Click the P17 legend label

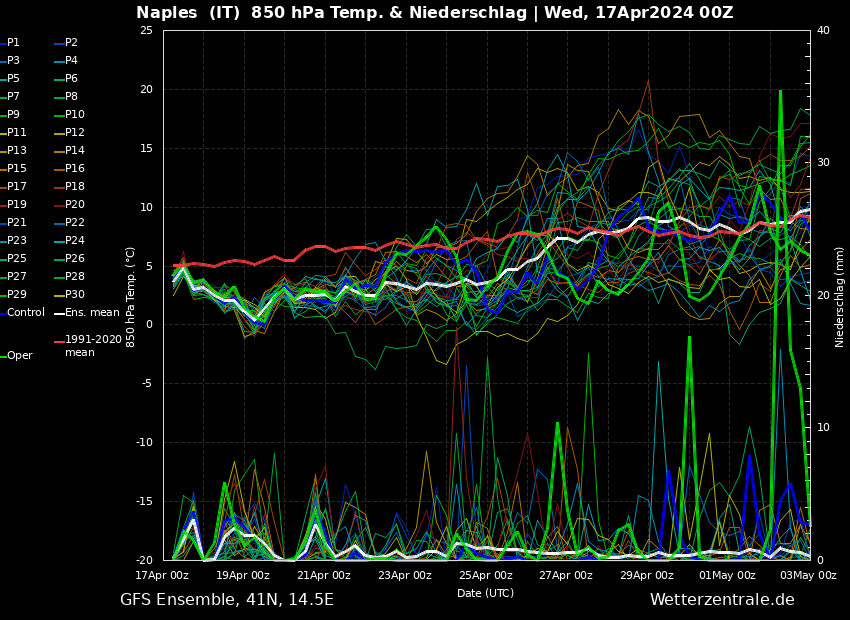13,186
